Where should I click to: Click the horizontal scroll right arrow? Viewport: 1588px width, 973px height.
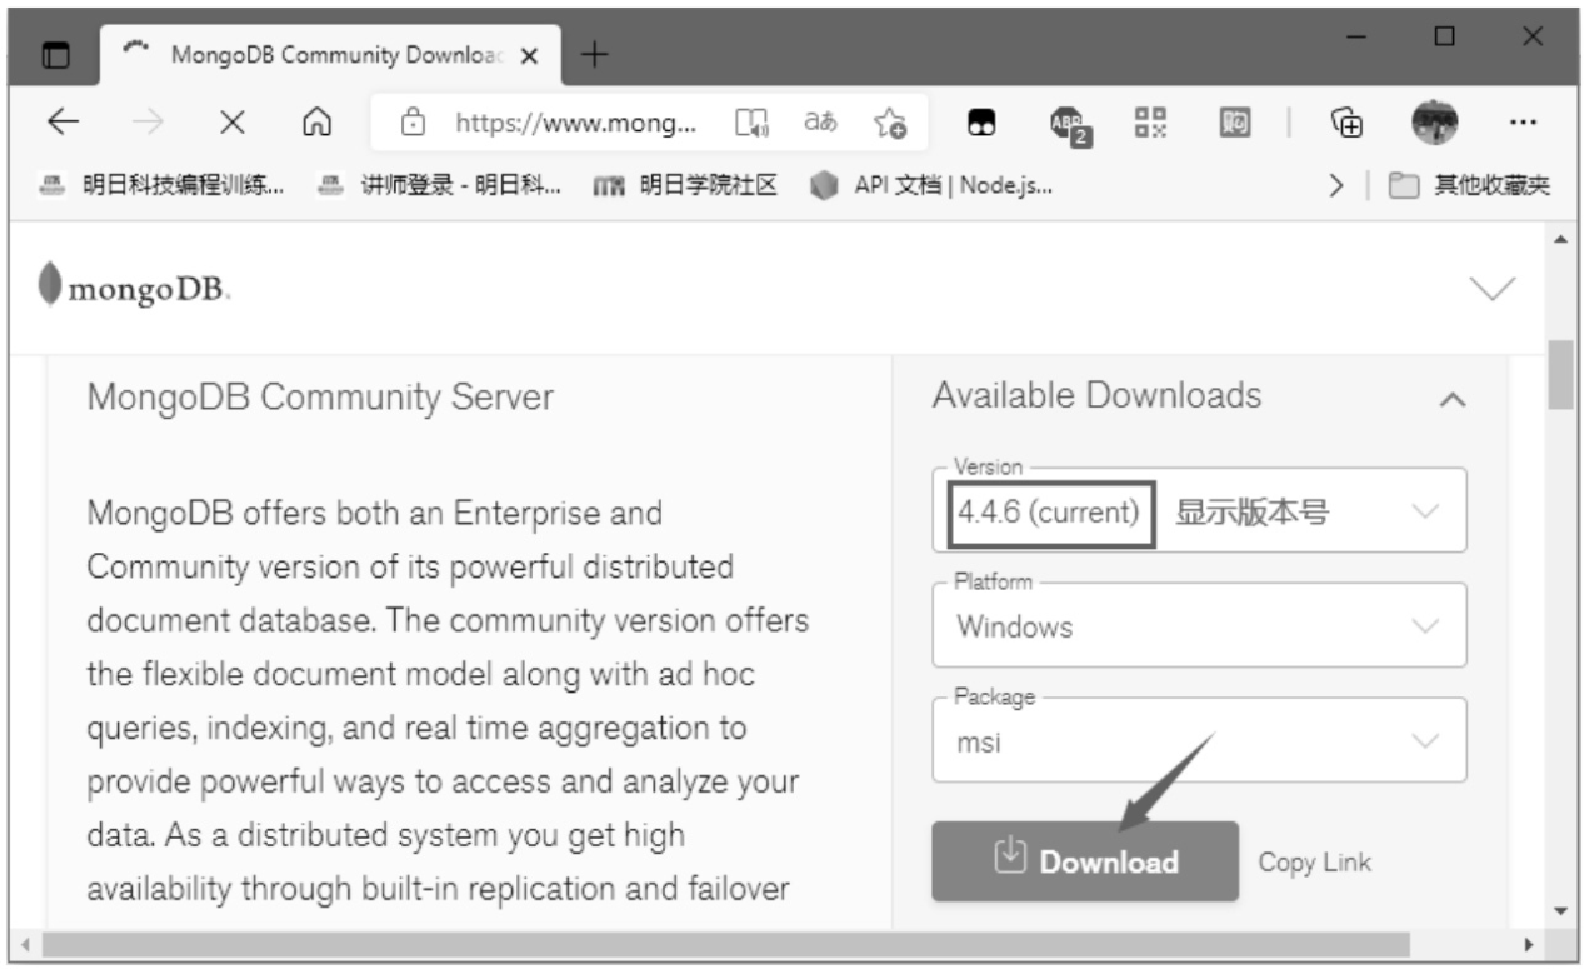coord(1527,944)
